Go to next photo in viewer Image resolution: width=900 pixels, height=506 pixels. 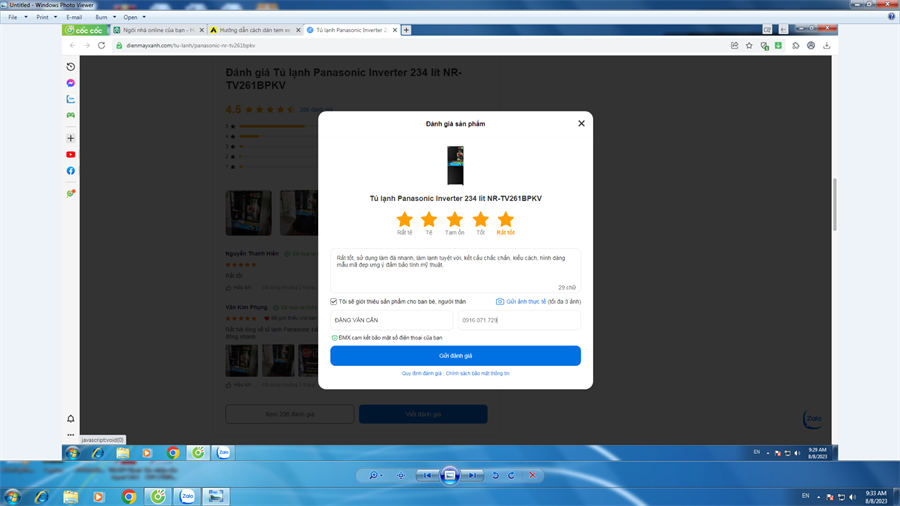[472, 475]
